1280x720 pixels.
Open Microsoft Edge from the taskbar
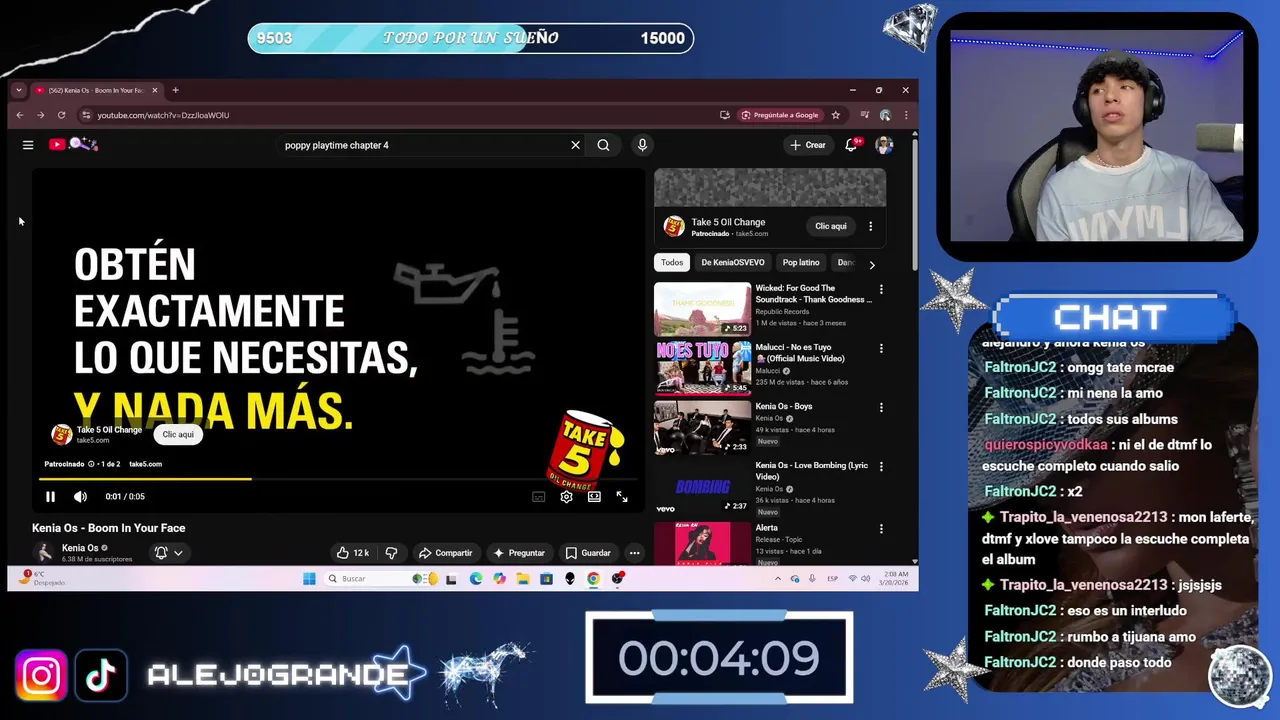(475, 579)
